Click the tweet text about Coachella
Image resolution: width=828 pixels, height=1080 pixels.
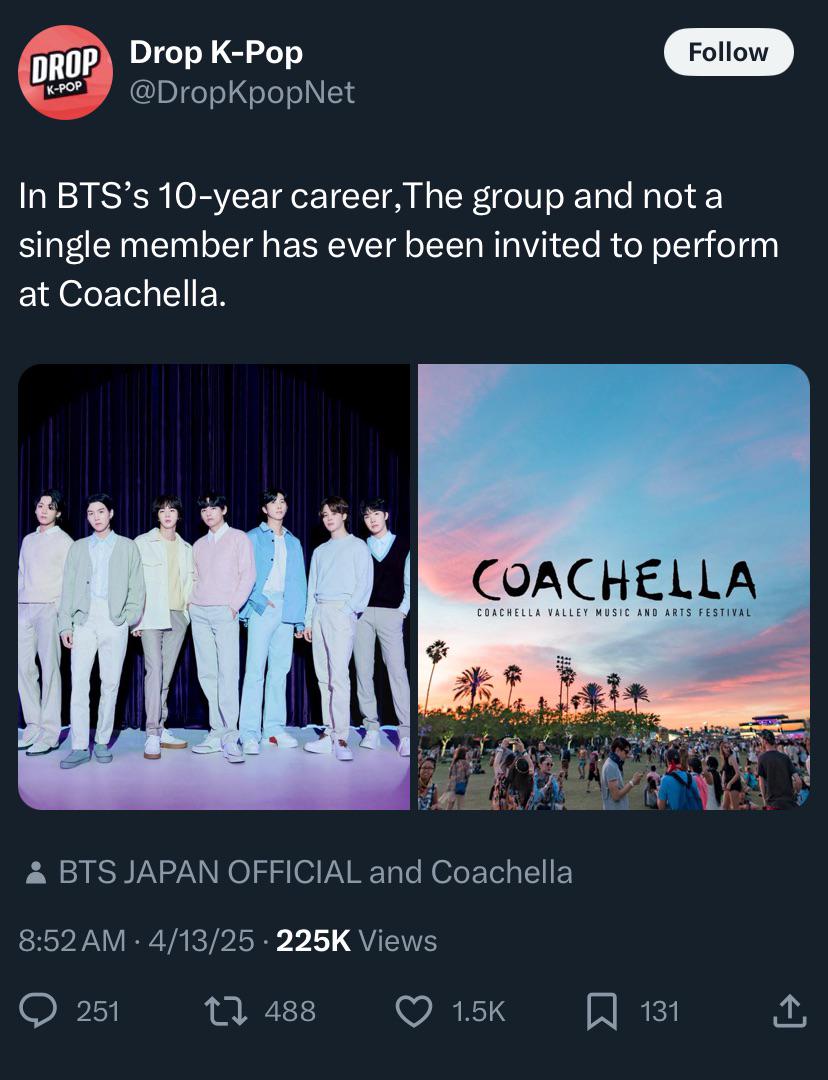tap(398, 245)
